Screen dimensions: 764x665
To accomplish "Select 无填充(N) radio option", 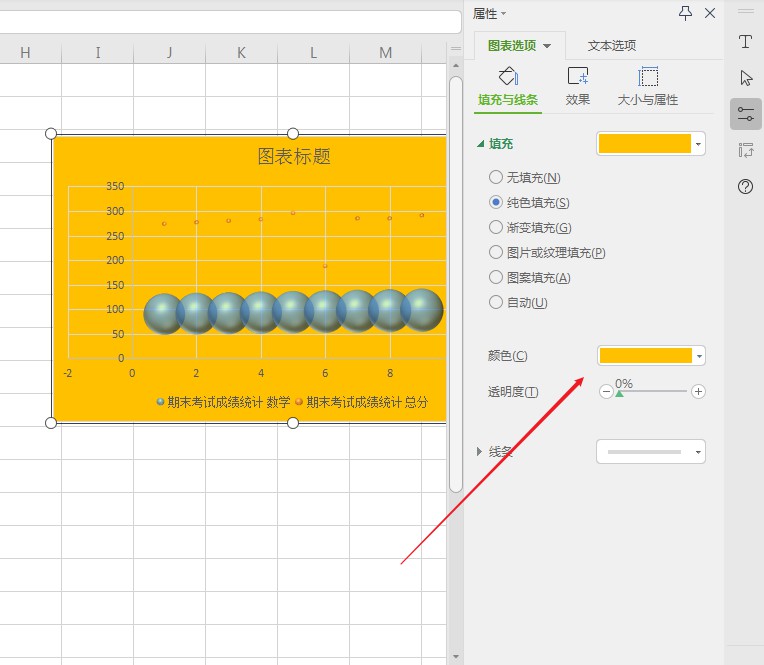I will pos(496,177).
